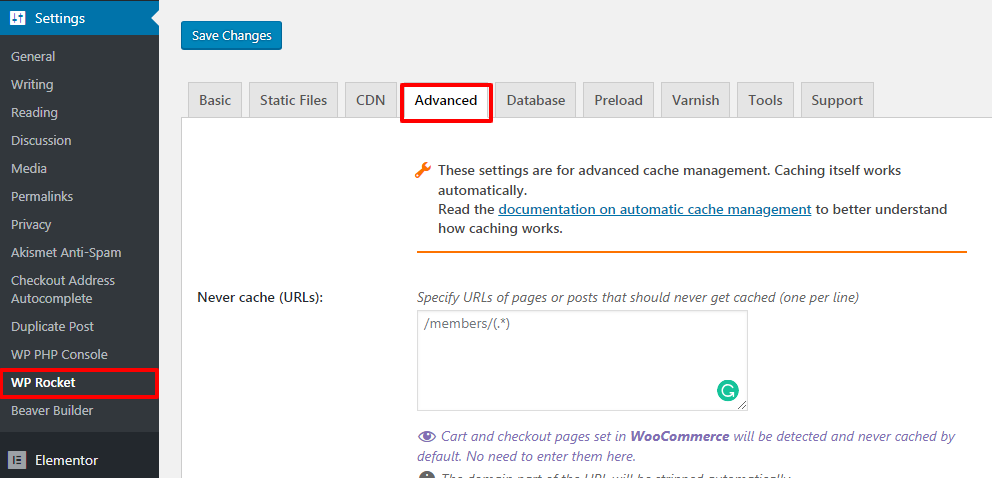Click the orange wrench icon
Viewport: 992px width, 478px height.
pyautogui.click(x=423, y=170)
